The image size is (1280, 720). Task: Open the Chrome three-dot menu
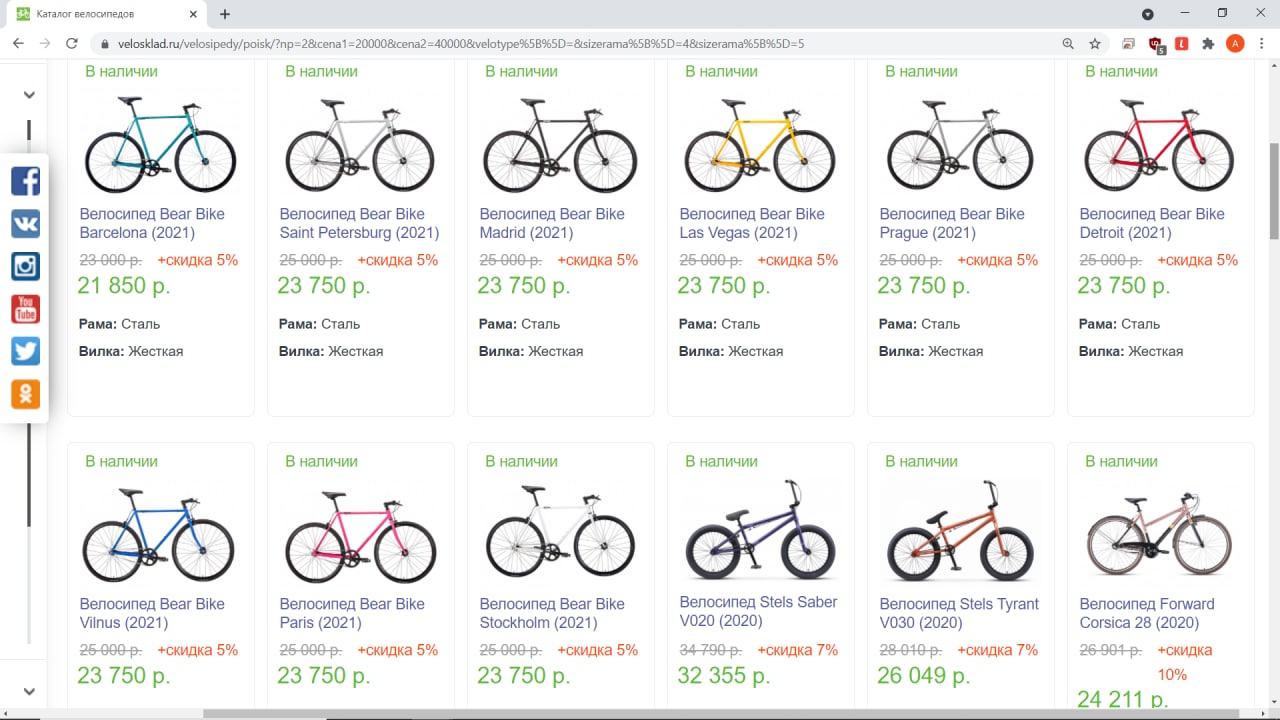click(1262, 44)
